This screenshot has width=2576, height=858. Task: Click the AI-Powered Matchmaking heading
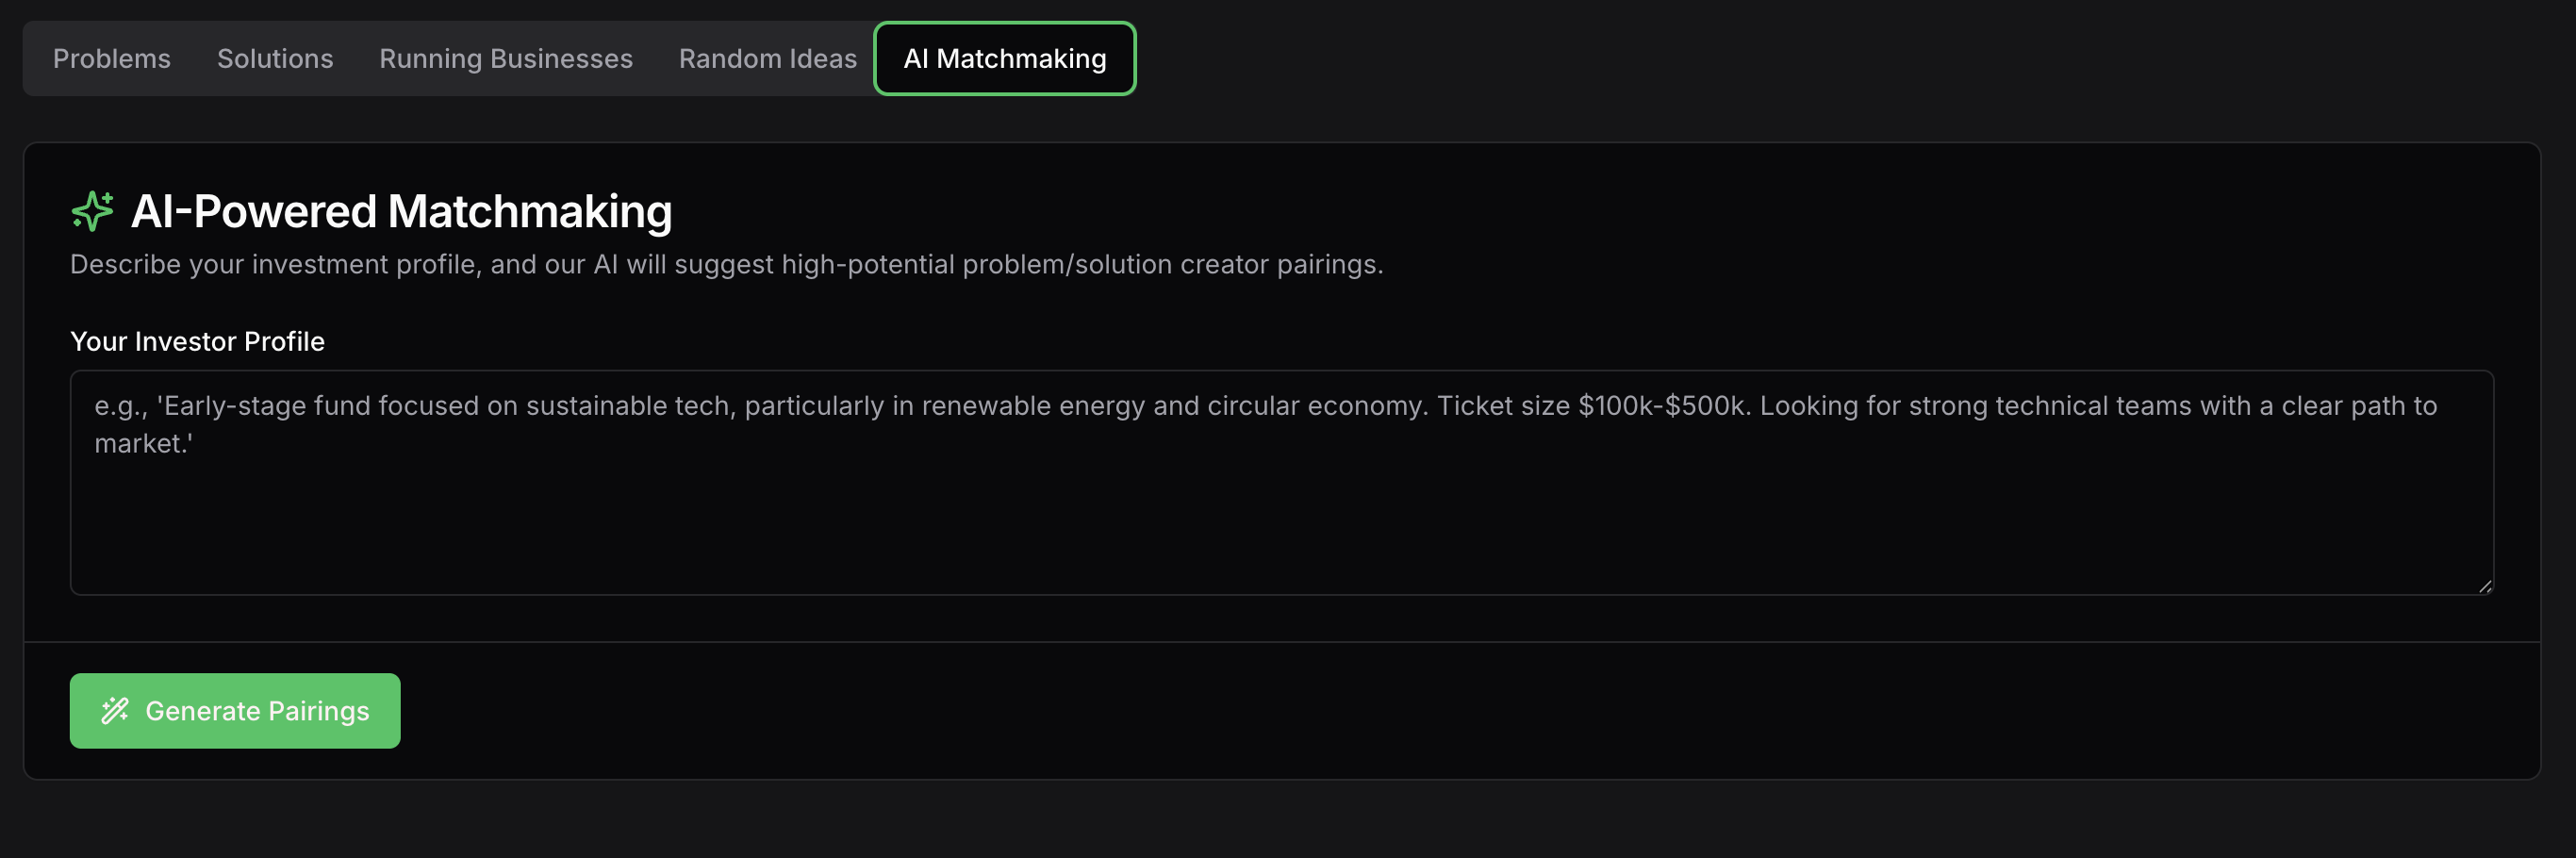click(401, 211)
